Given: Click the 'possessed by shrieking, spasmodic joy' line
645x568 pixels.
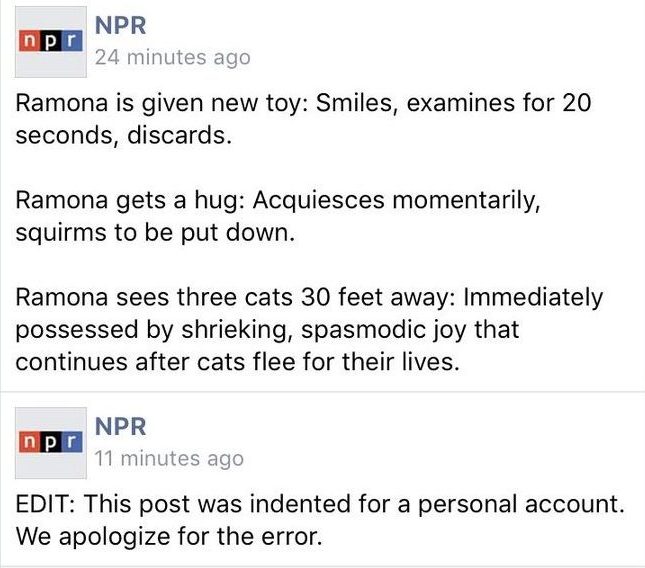Looking at the screenshot, I should (268, 329).
